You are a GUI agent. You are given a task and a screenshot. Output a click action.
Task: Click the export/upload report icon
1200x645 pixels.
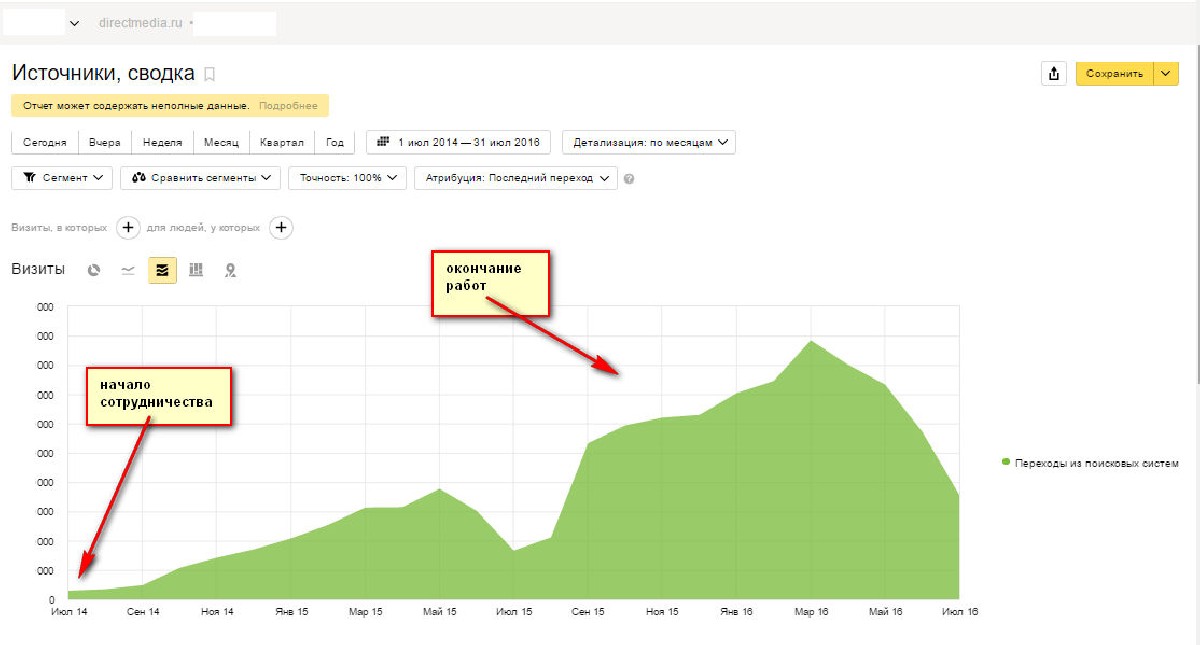tap(1054, 74)
